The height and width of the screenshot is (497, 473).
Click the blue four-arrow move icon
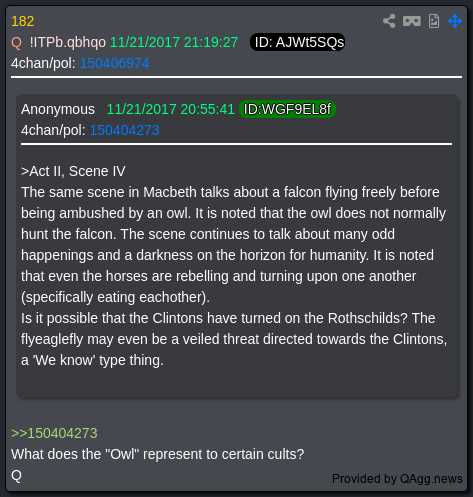455,21
